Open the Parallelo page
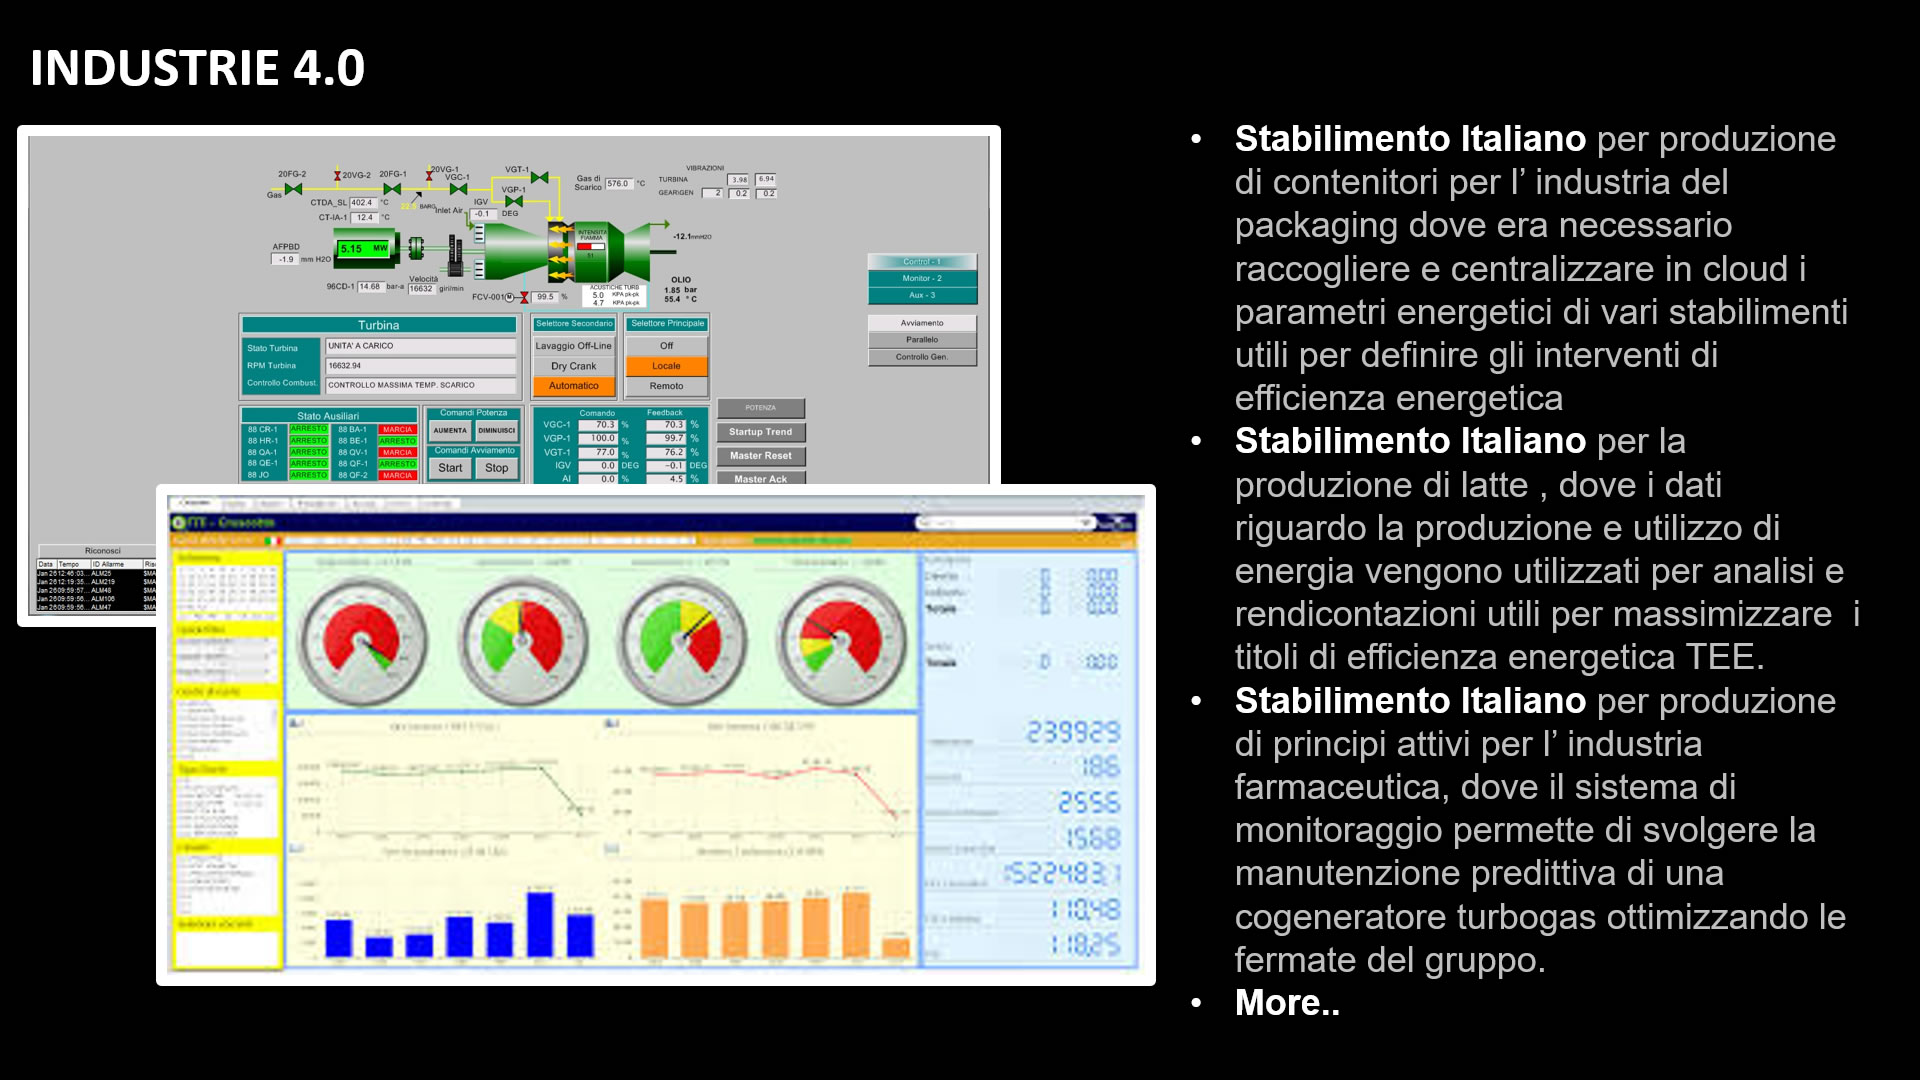Image resolution: width=1920 pixels, height=1080 pixels. [922, 340]
